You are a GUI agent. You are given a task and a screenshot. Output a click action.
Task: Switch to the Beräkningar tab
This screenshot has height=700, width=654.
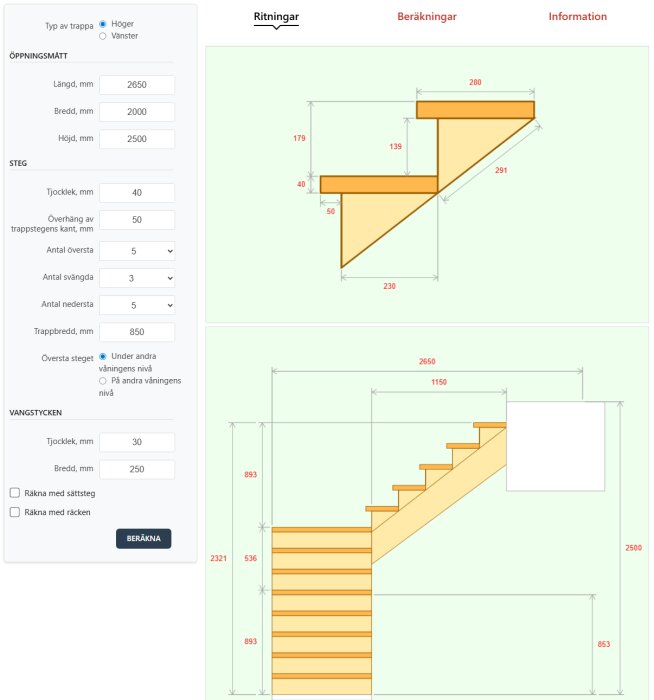[427, 17]
